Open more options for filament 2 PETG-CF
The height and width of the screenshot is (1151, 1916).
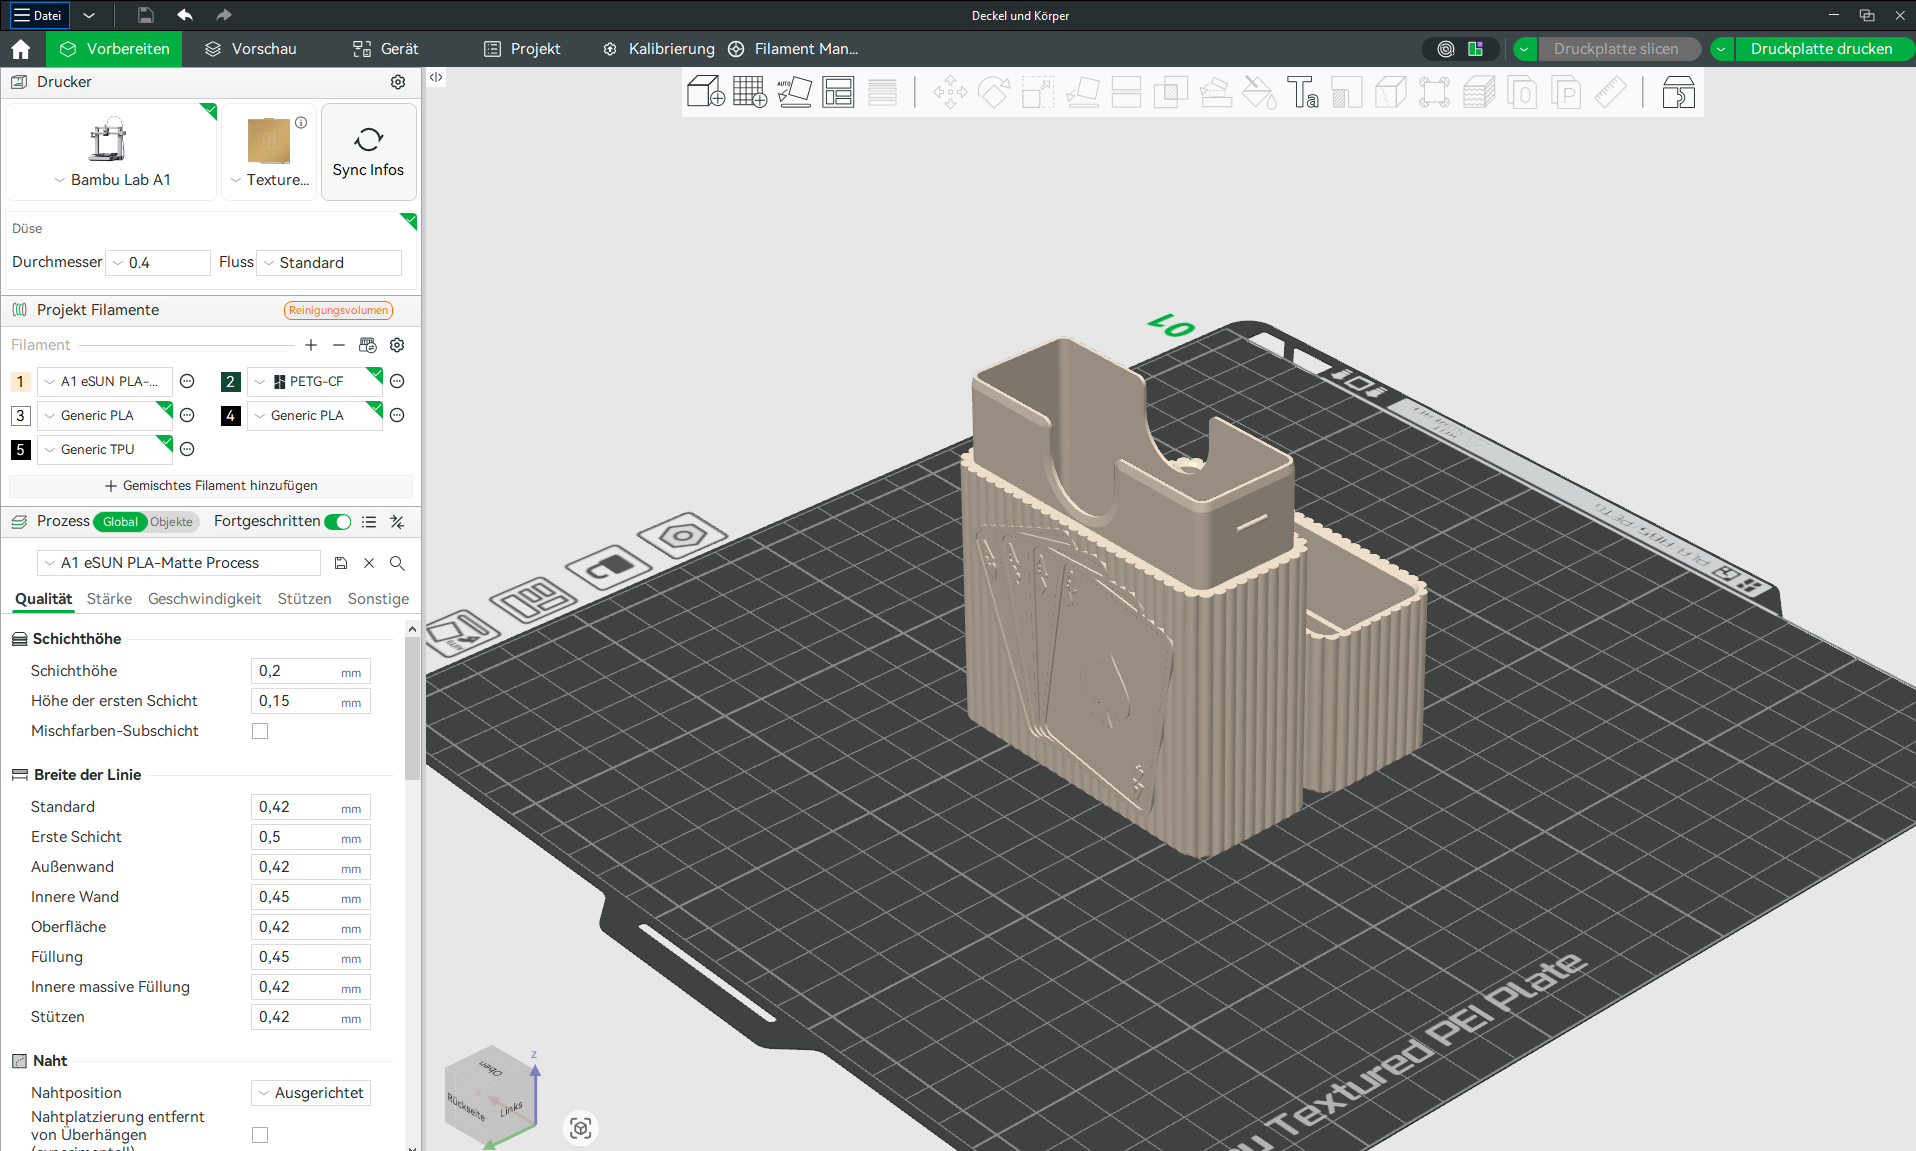point(397,381)
